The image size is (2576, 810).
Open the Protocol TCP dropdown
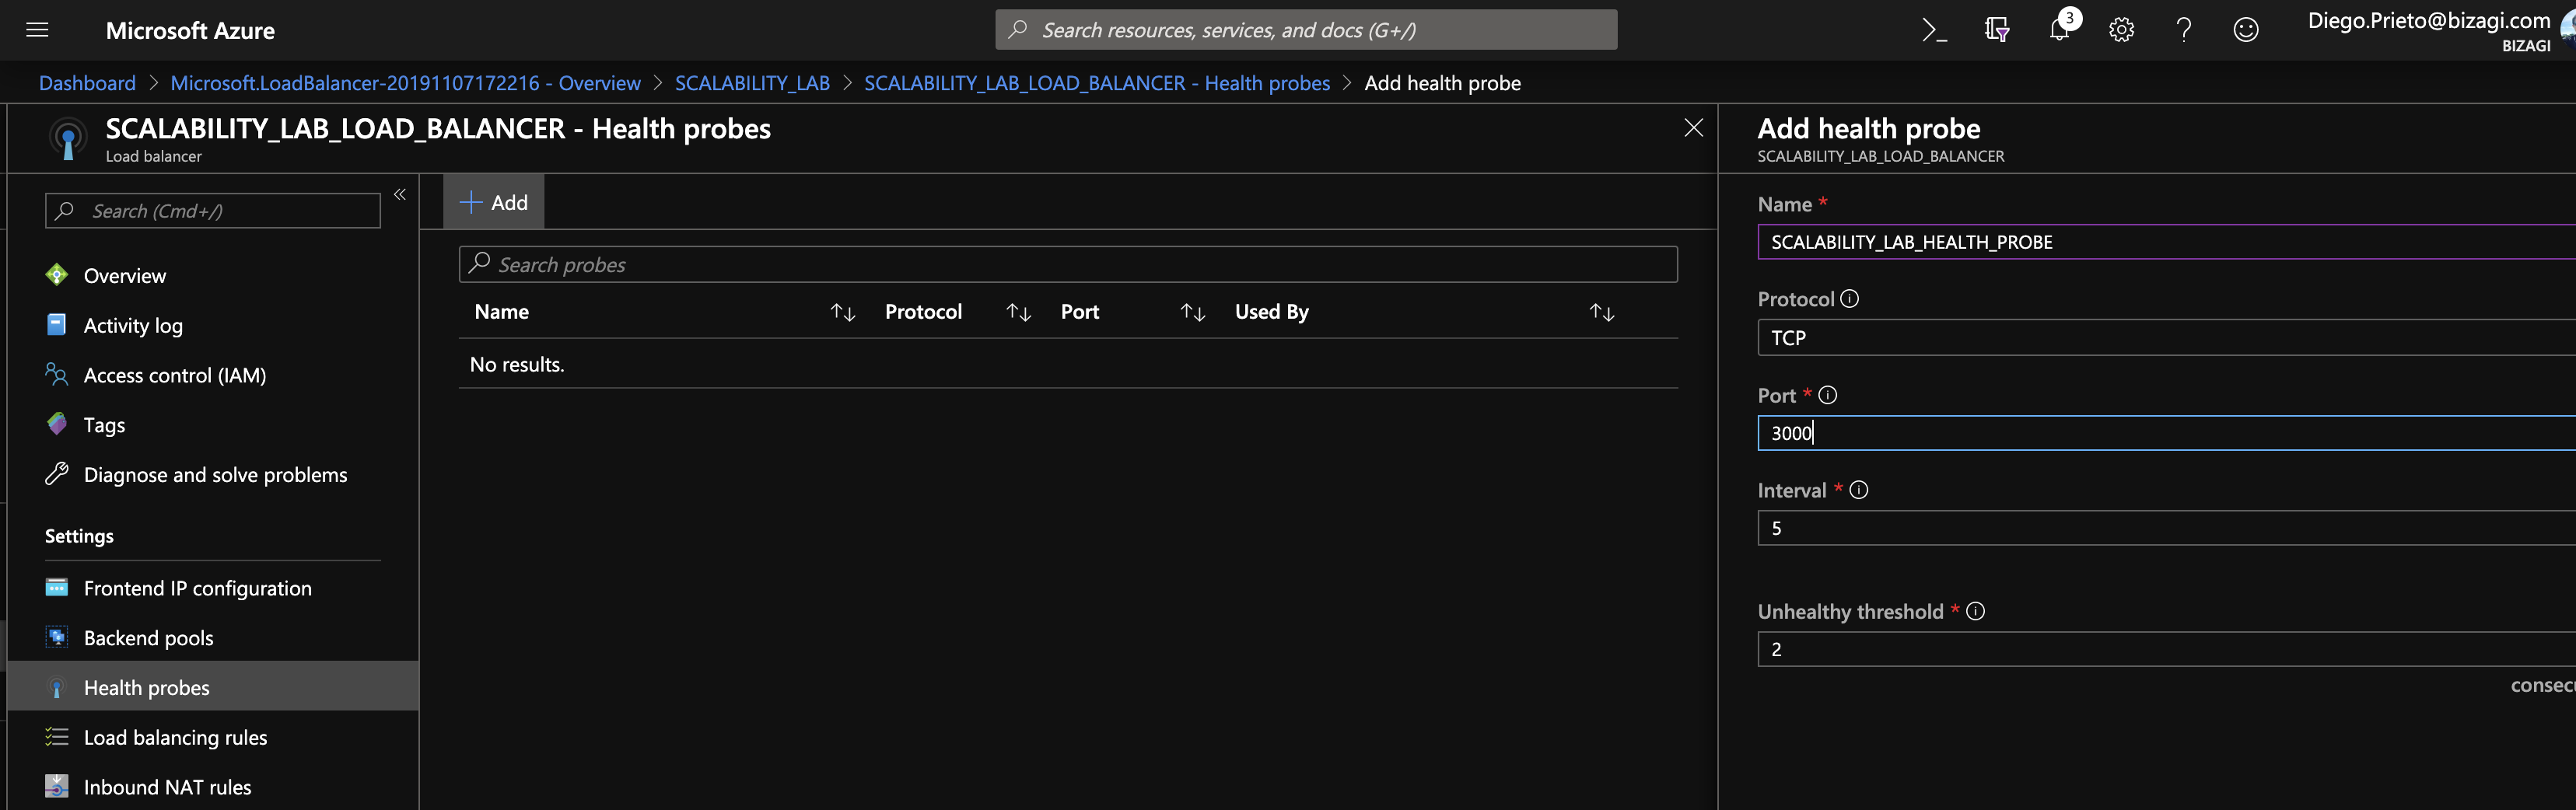click(2166, 338)
